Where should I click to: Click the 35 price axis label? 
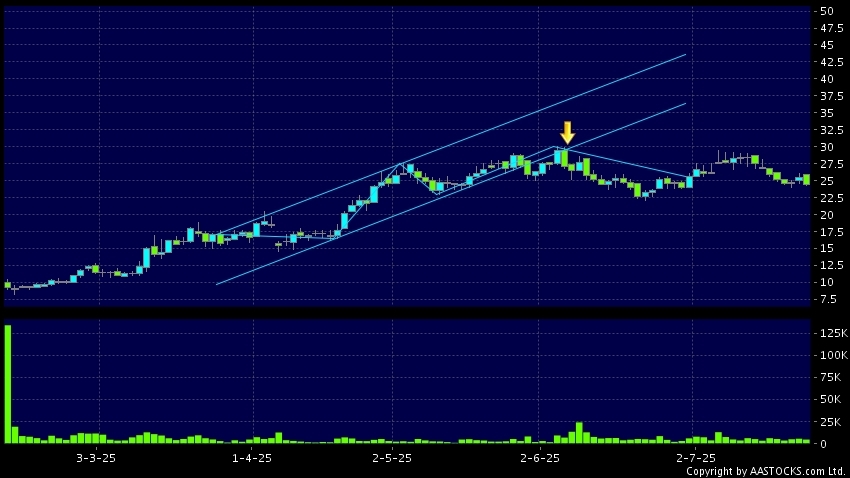(827, 113)
